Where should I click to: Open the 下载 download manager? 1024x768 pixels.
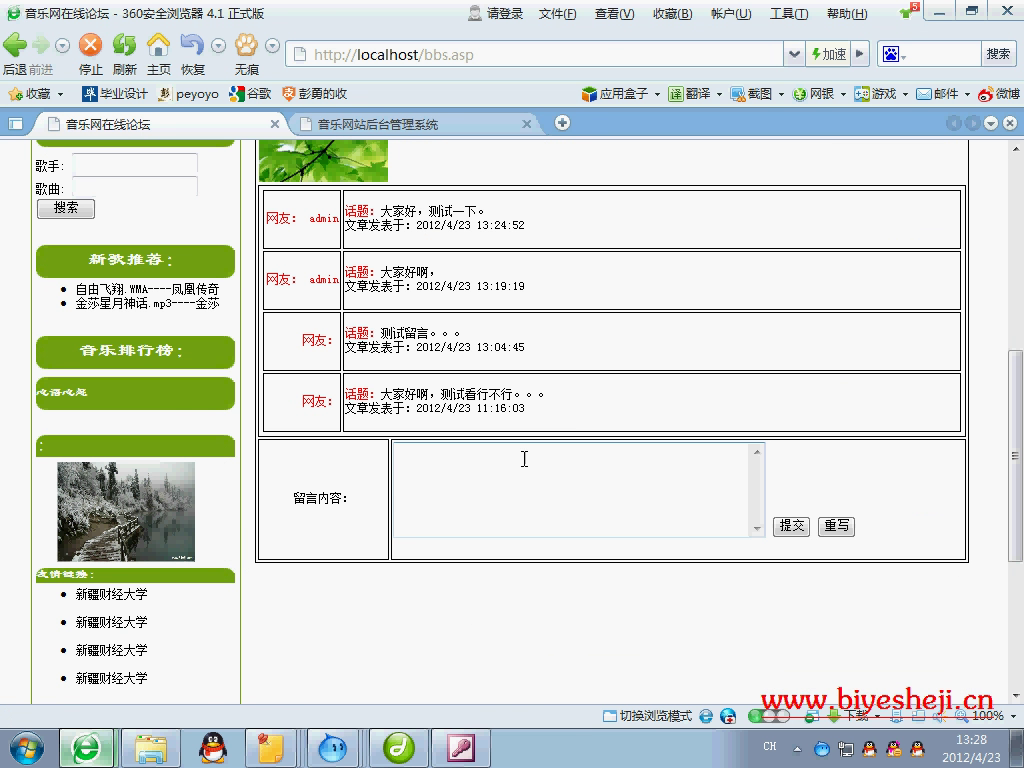pos(854,716)
